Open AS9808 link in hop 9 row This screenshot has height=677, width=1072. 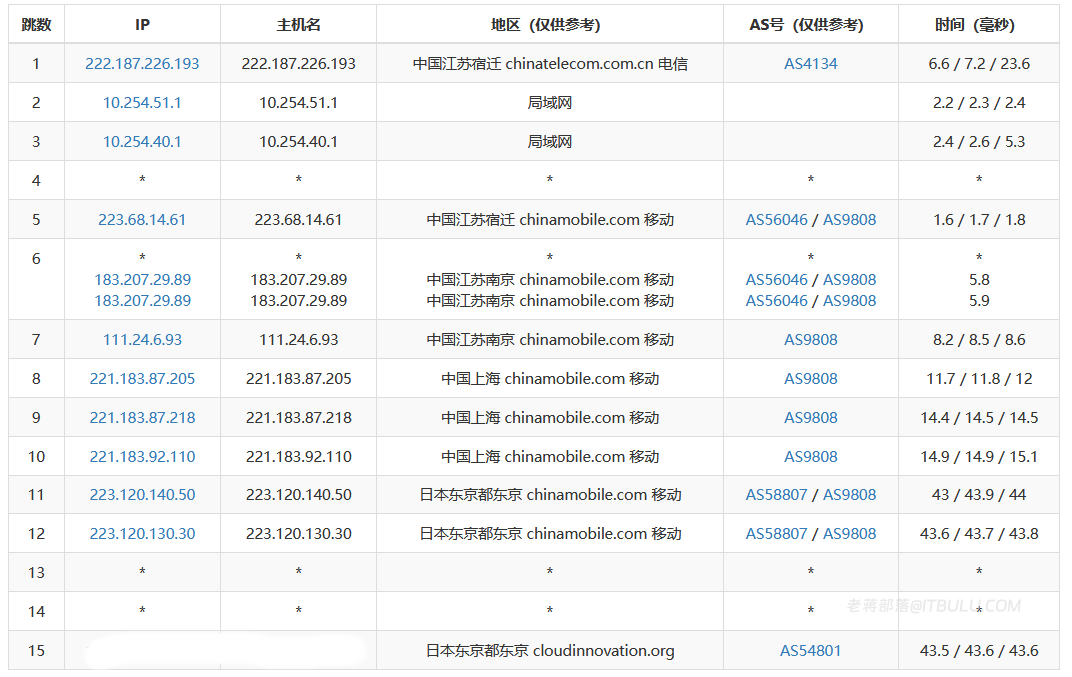pyautogui.click(x=810, y=417)
